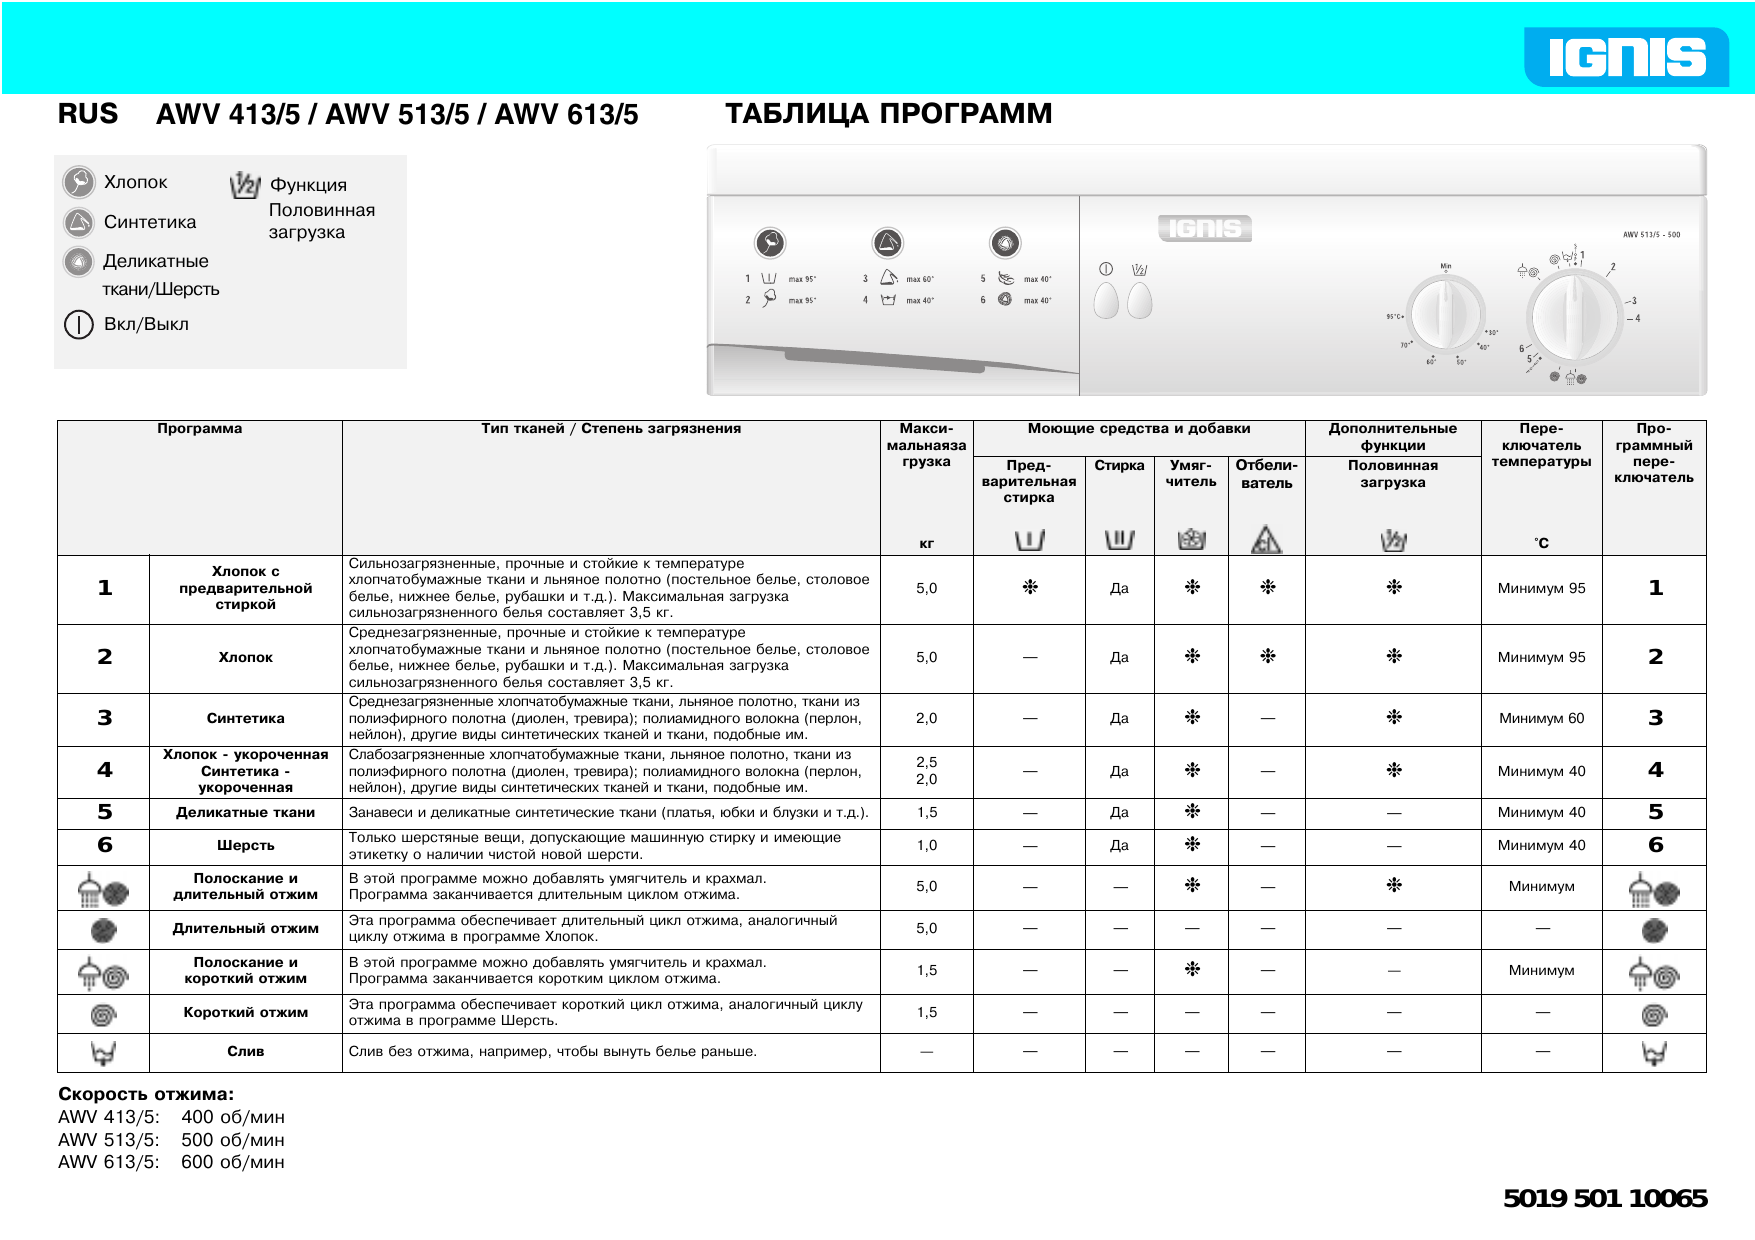This screenshot has height=1240, width=1755.
Task: Click the 'AWV 413/5 / AWV 513/5 / AWV 613/5' heading
Action: 397,115
